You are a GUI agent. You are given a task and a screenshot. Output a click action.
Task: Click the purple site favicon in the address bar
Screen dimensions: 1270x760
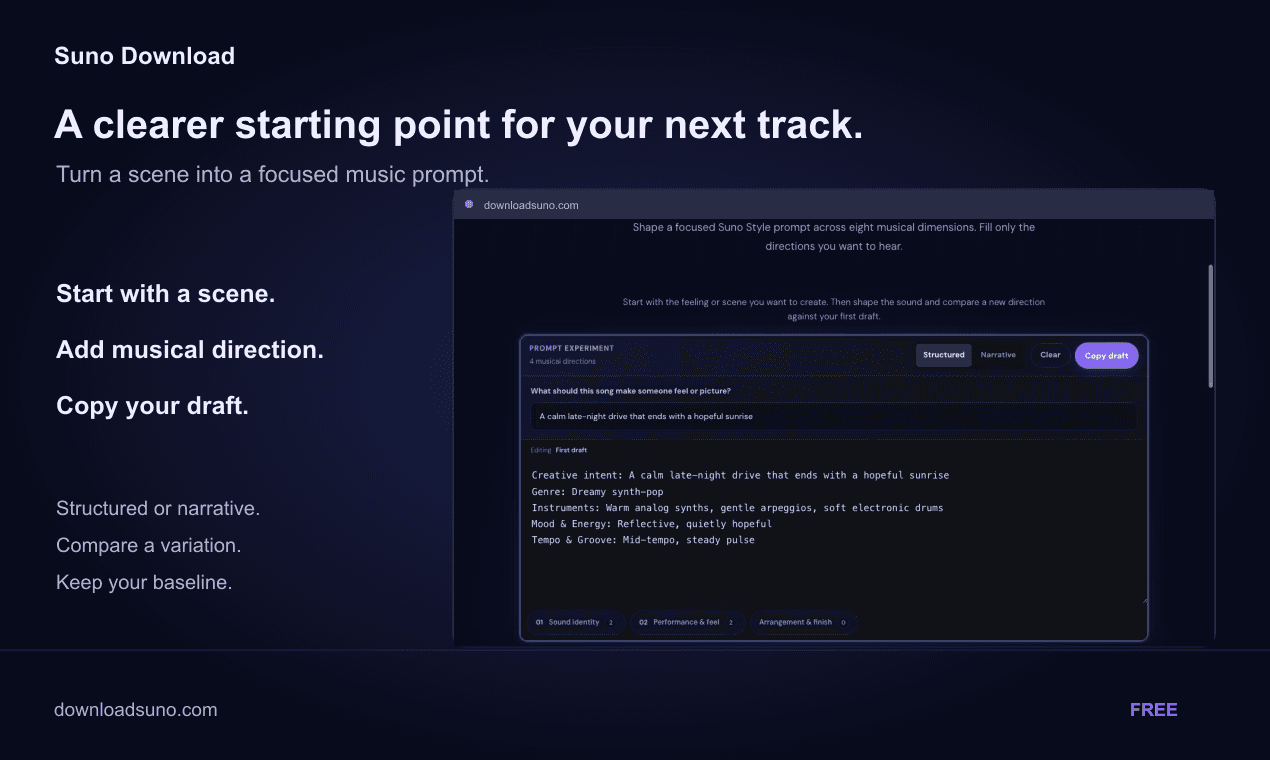coord(469,205)
